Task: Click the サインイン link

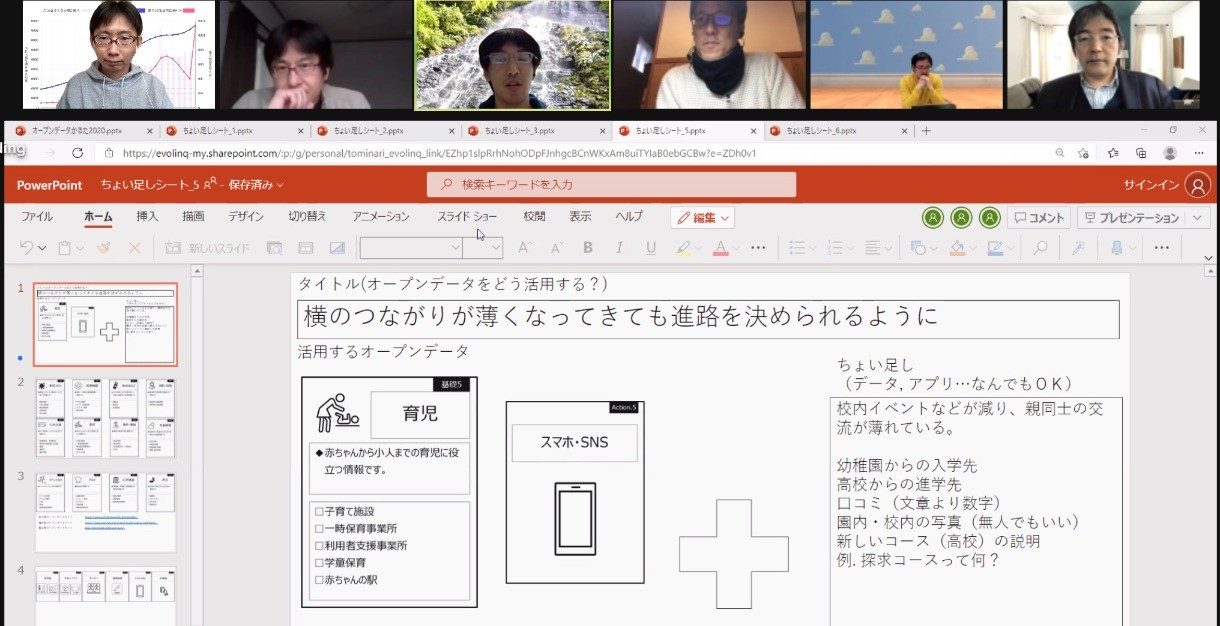Action: [1152, 185]
